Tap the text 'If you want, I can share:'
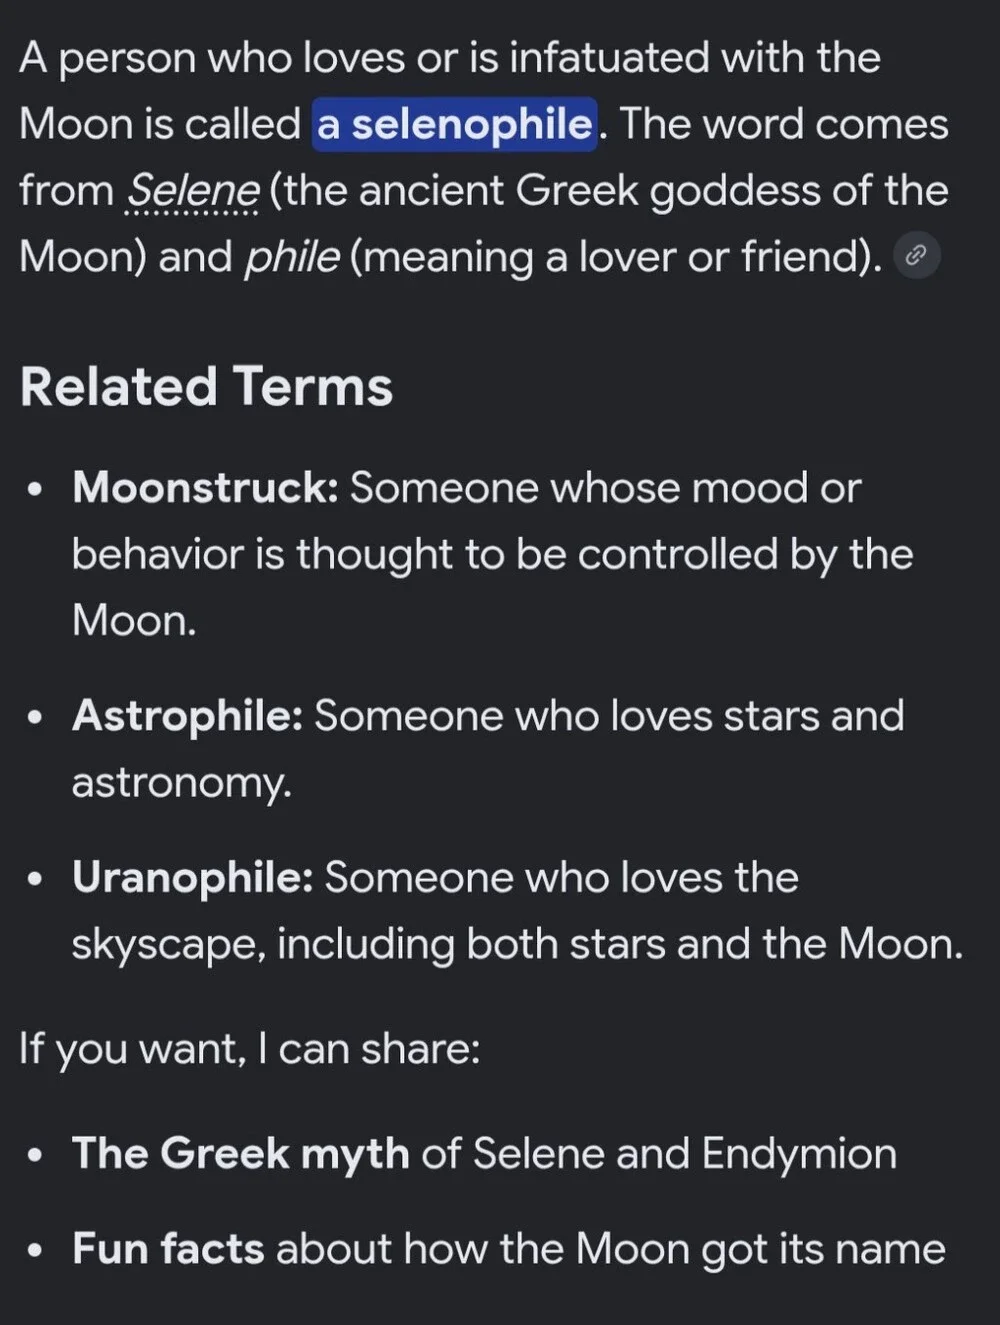The height and width of the screenshot is (1325, 1000). [x=250, y=1049]
